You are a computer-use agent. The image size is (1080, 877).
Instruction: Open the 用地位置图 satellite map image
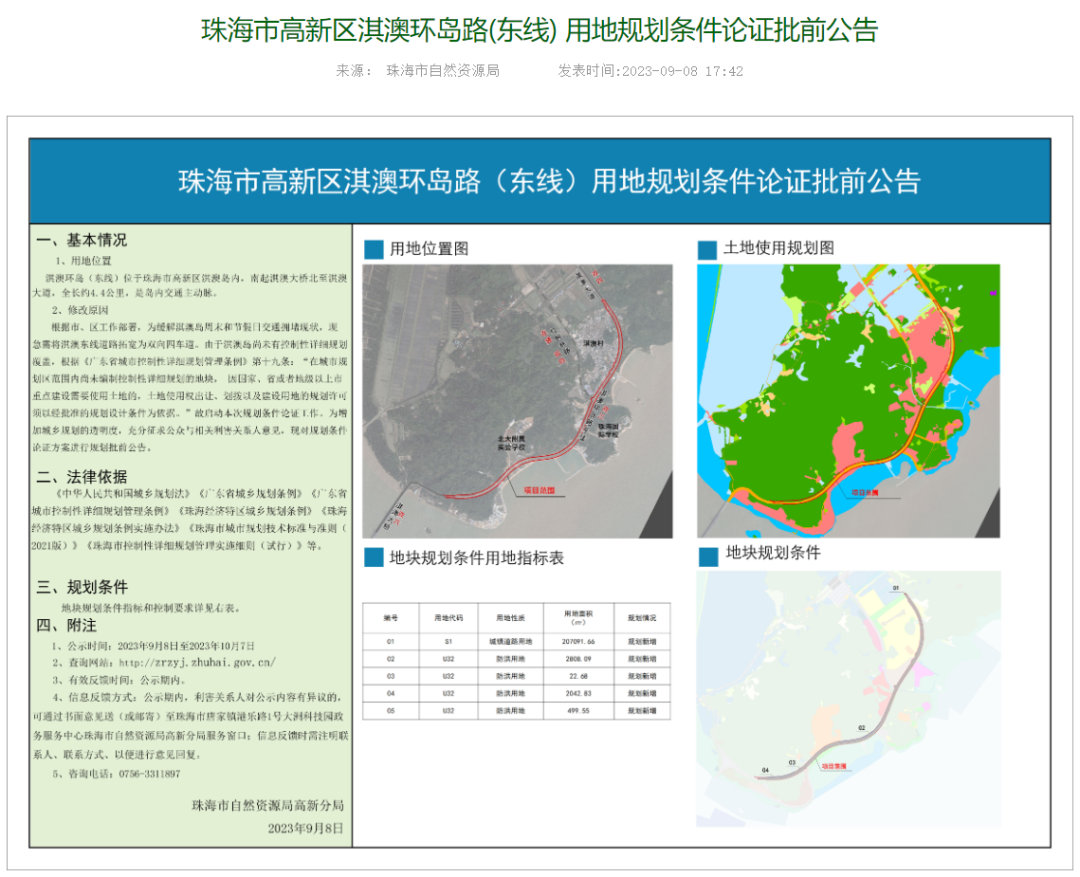point(517,400)
